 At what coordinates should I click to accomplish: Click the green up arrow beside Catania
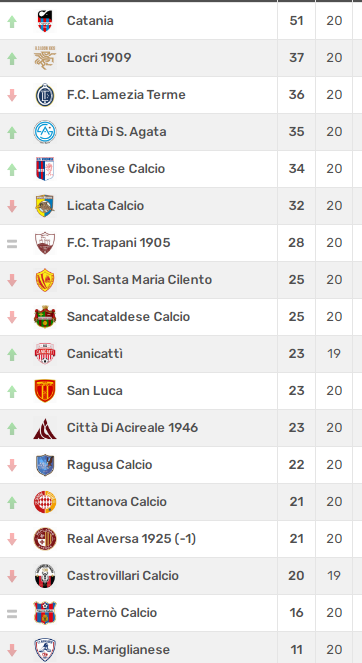[x=12, y=22]
